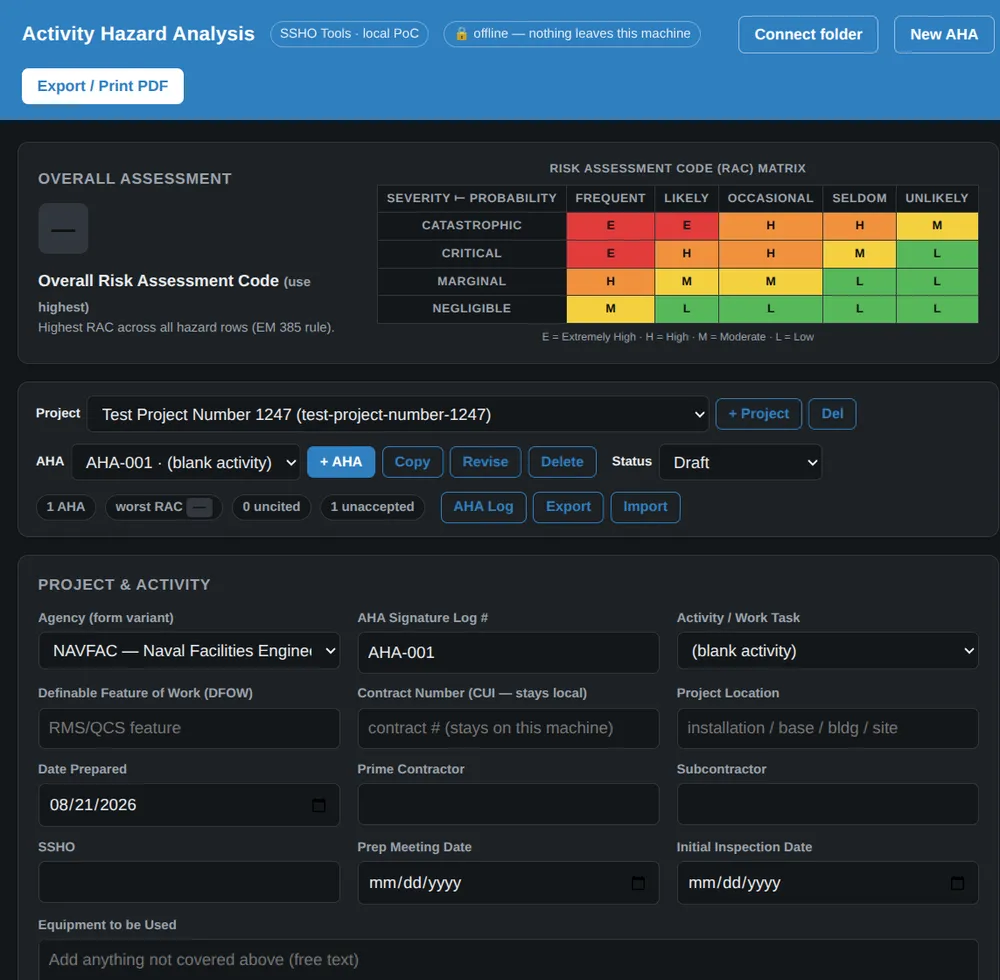This screenshot has height=980, width=1000.
Task: Click the Marginal Frequent H cell
Action: (610, 281)
